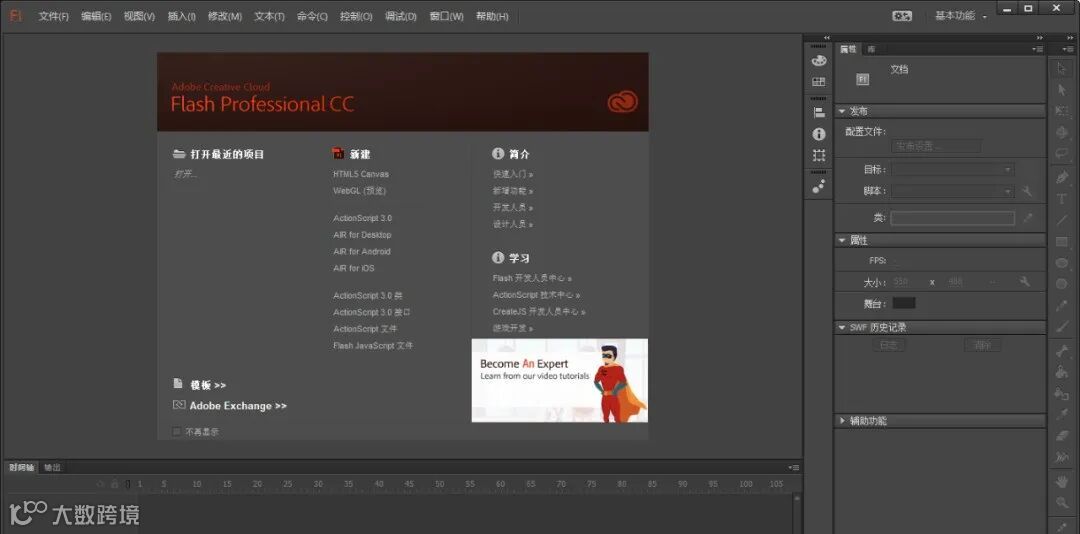Select the Line tool
This screenshot has width=1080, height=534.
1061,220
